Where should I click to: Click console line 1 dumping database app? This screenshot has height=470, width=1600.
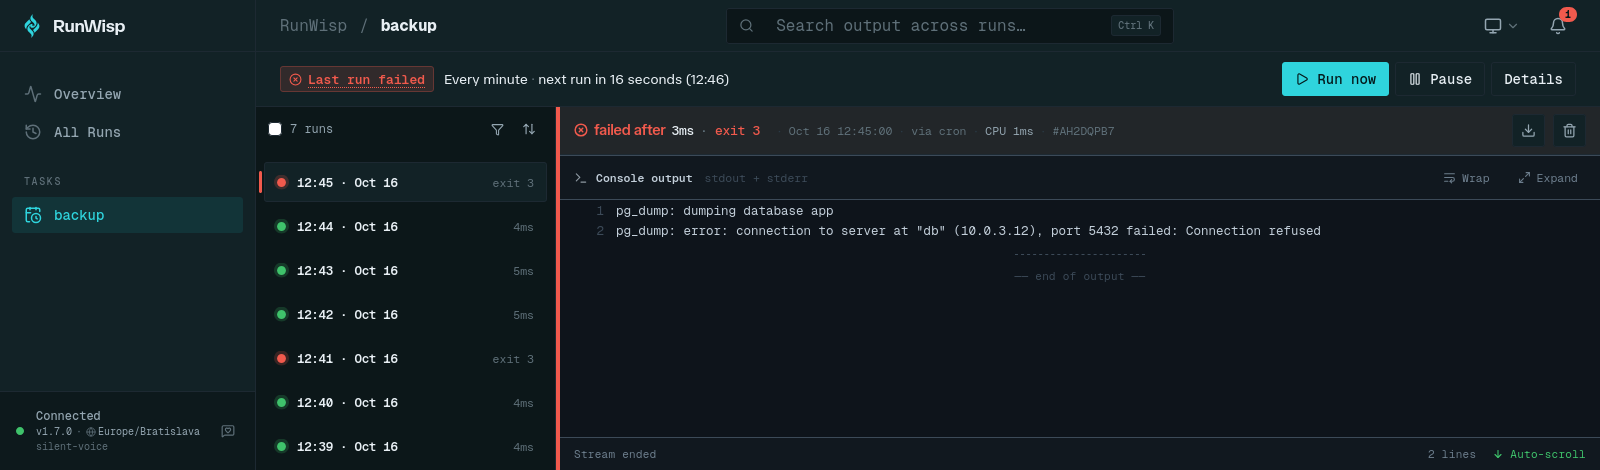tap(724, 211)
